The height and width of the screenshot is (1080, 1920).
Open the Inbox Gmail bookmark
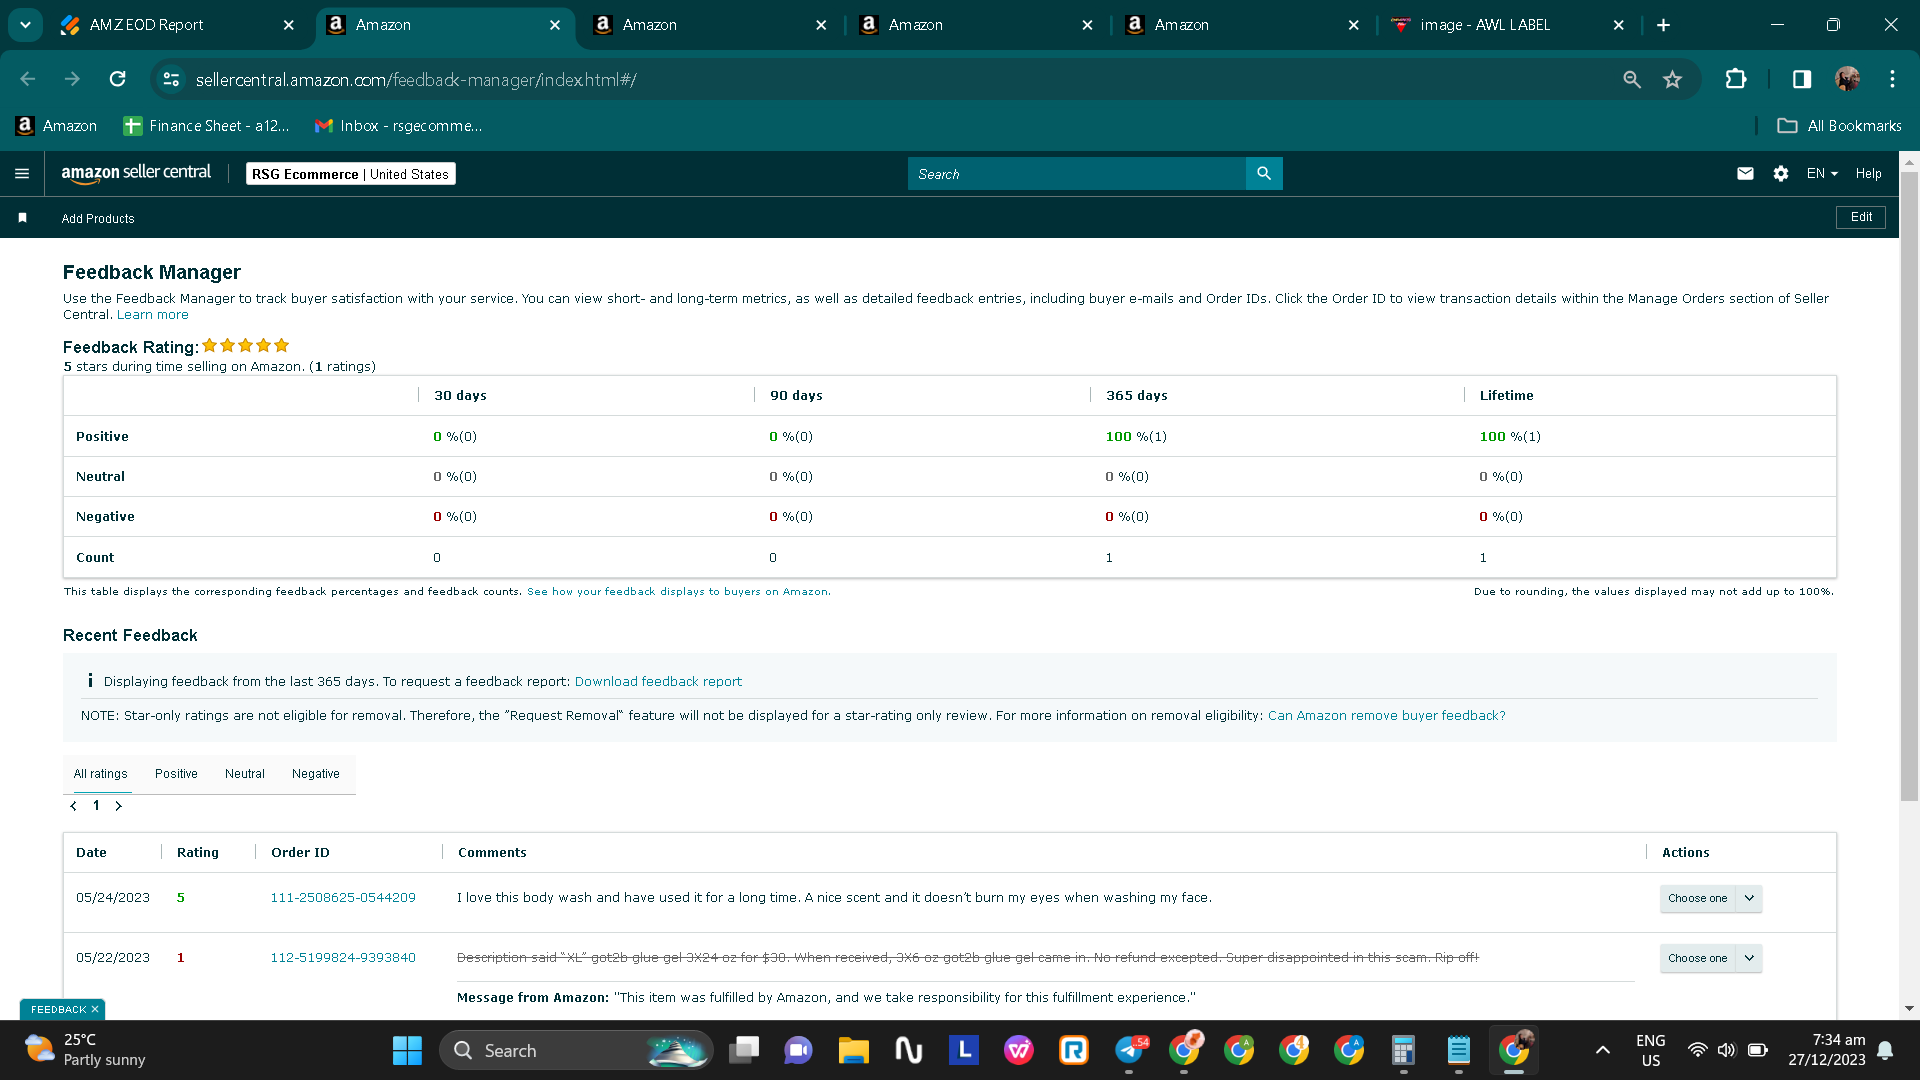(398, 126)
